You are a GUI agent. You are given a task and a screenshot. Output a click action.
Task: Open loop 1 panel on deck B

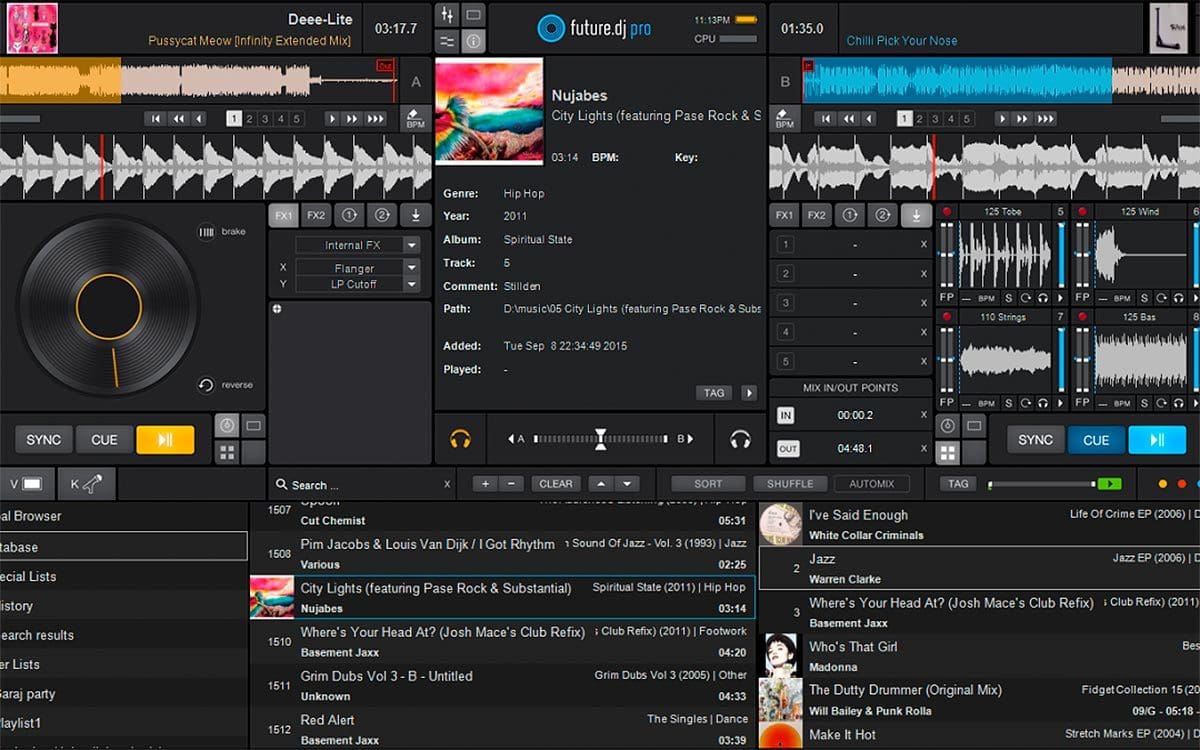tap(849, 215)
